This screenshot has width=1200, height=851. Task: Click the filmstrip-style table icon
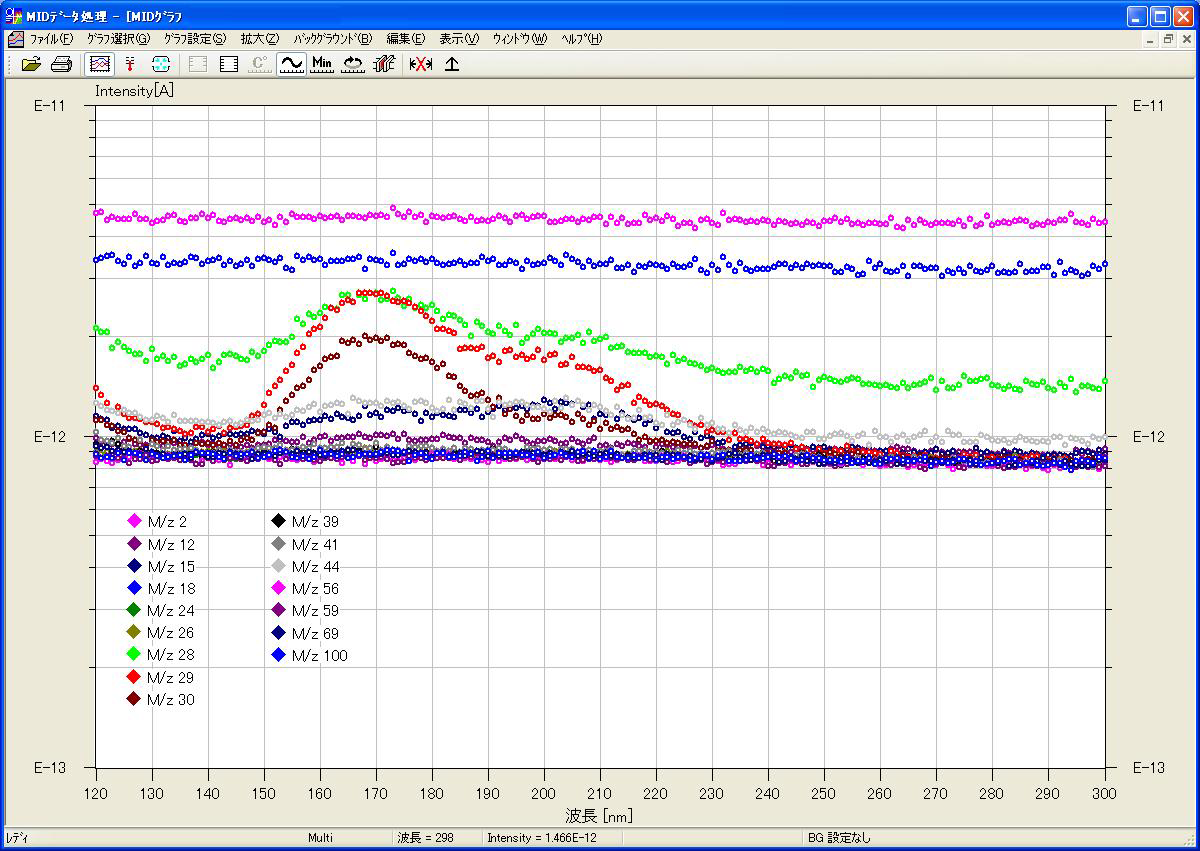point(229,64)
